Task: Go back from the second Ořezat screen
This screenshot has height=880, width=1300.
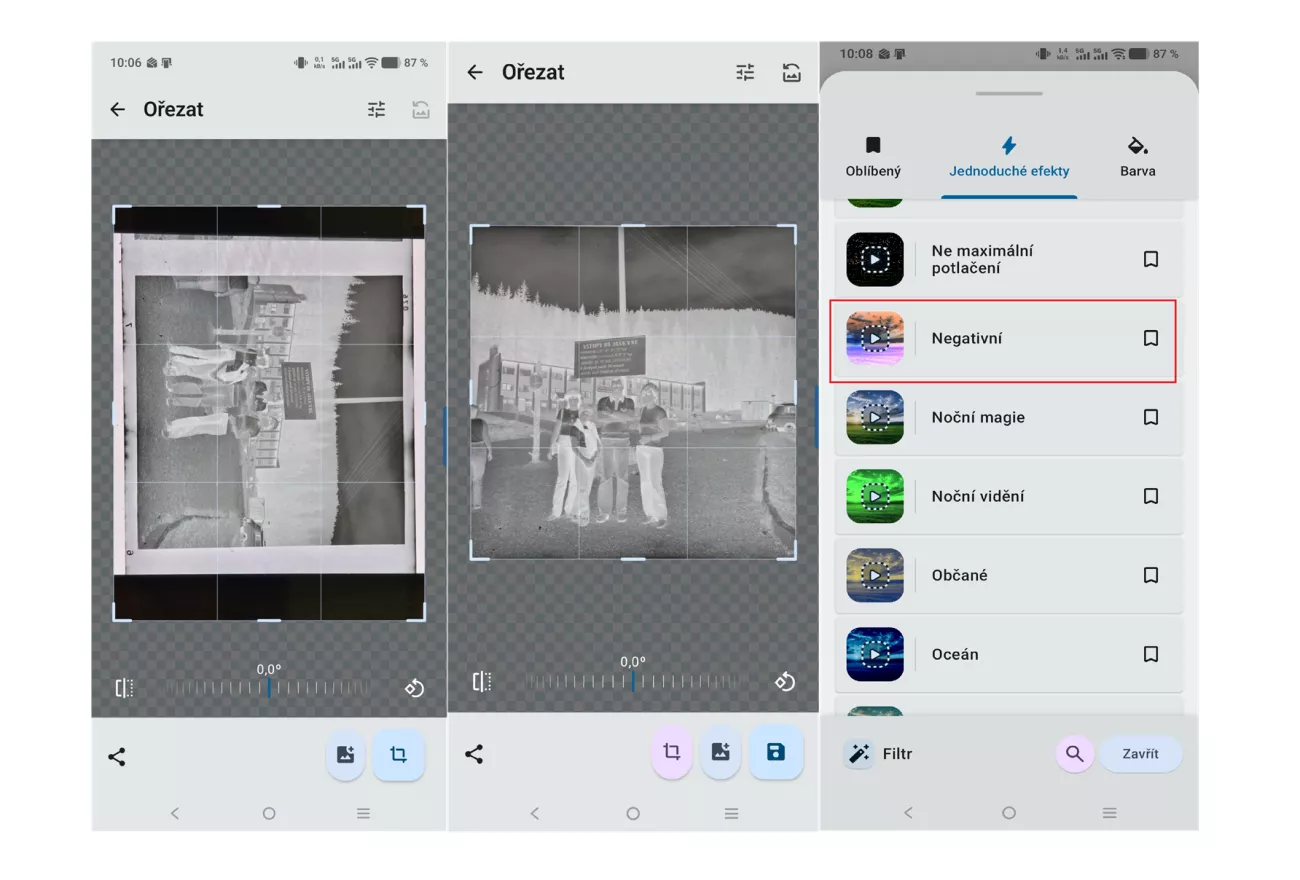Action: (475, 72)
